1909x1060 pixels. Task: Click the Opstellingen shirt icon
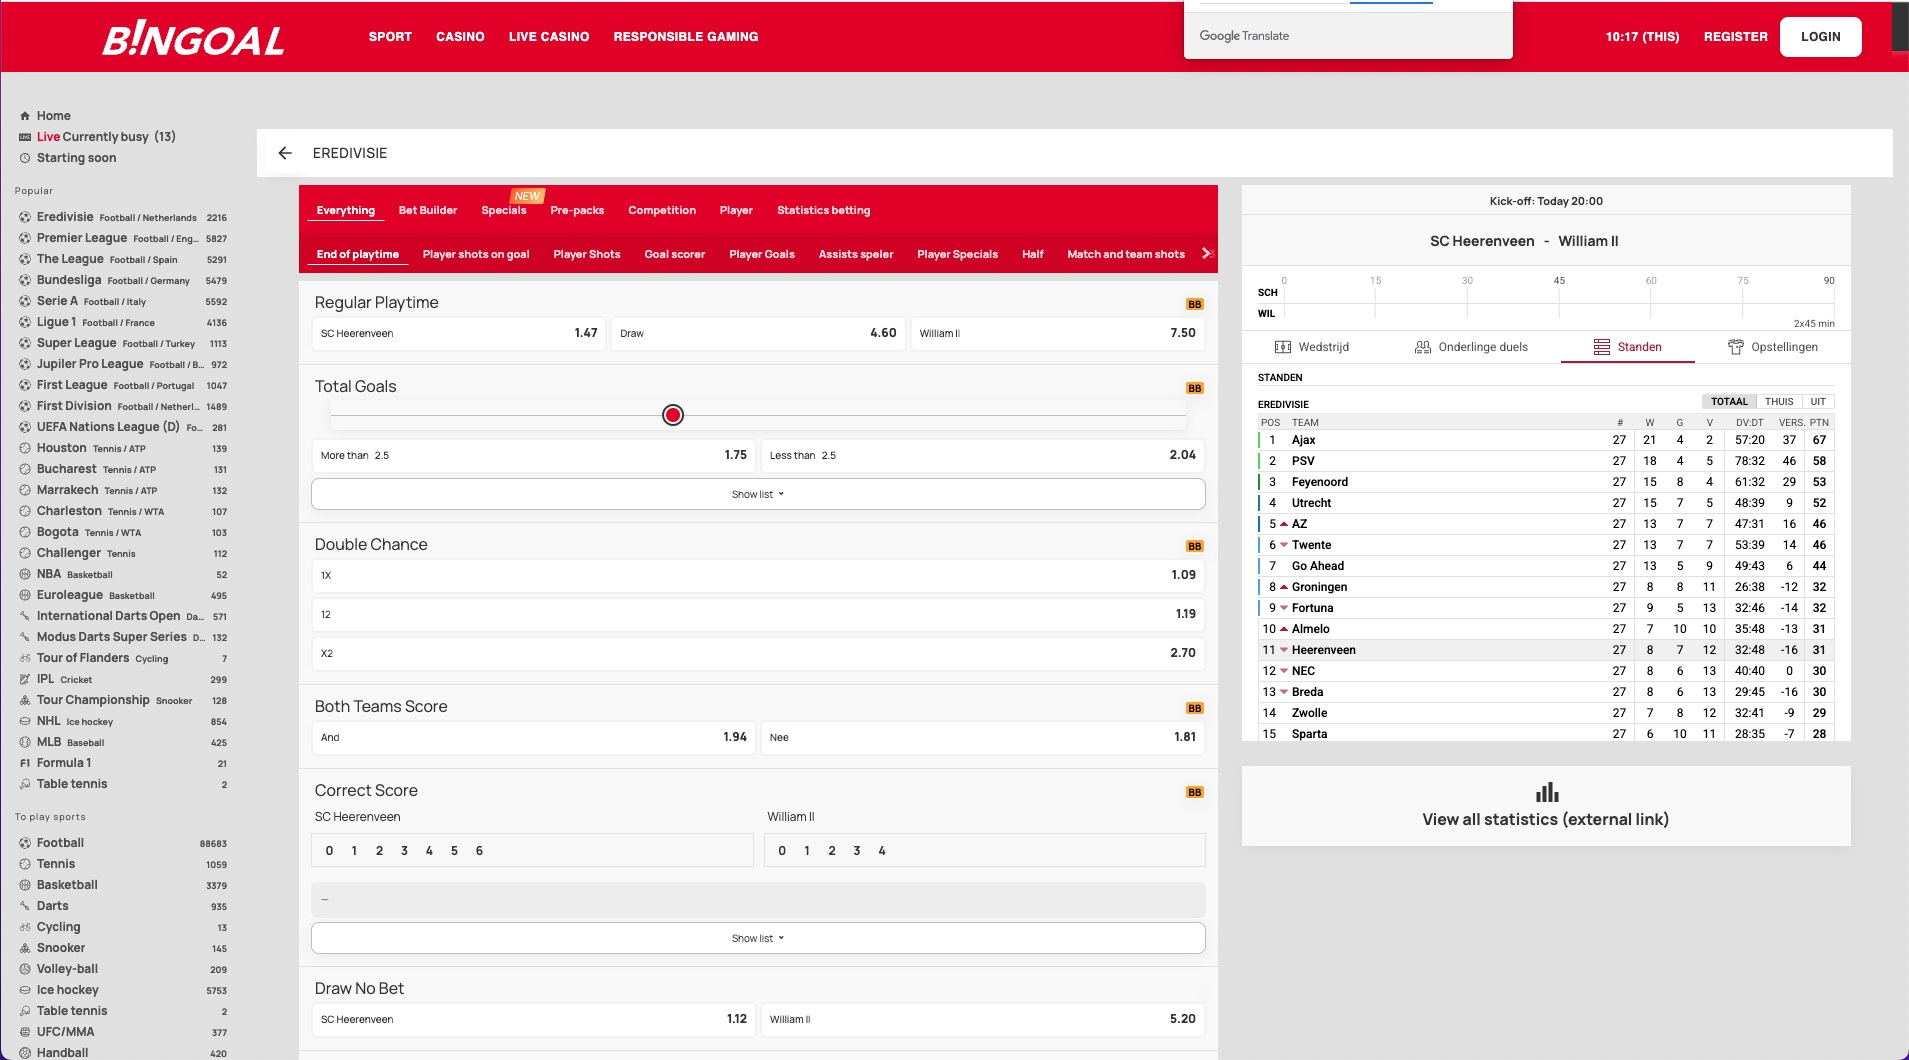tap(1735, 347)
